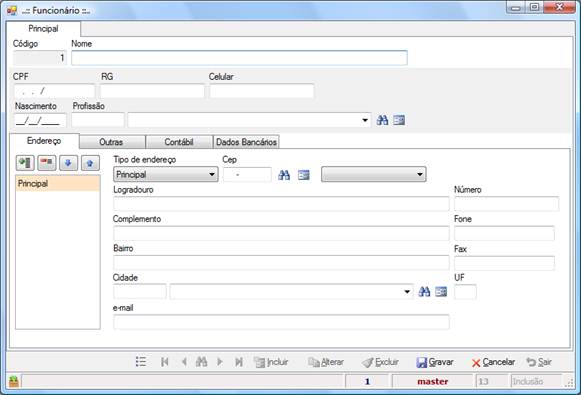Go to first record
Screen dimensions: 581x395
click(x=165, y=362)
